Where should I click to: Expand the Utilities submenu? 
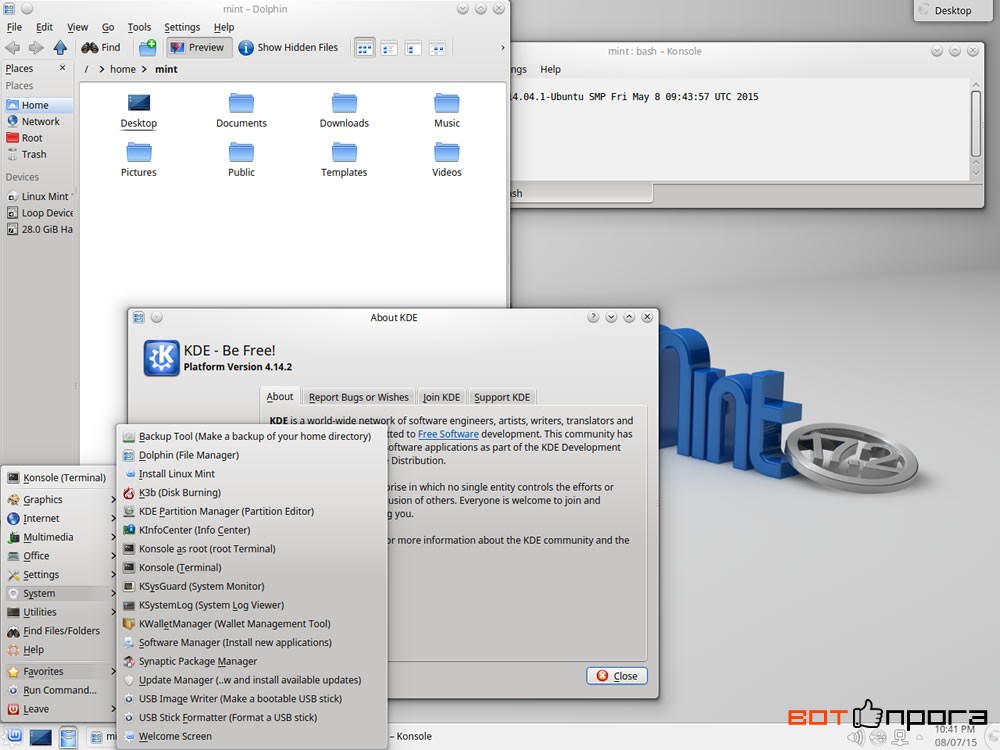point(60,612)
